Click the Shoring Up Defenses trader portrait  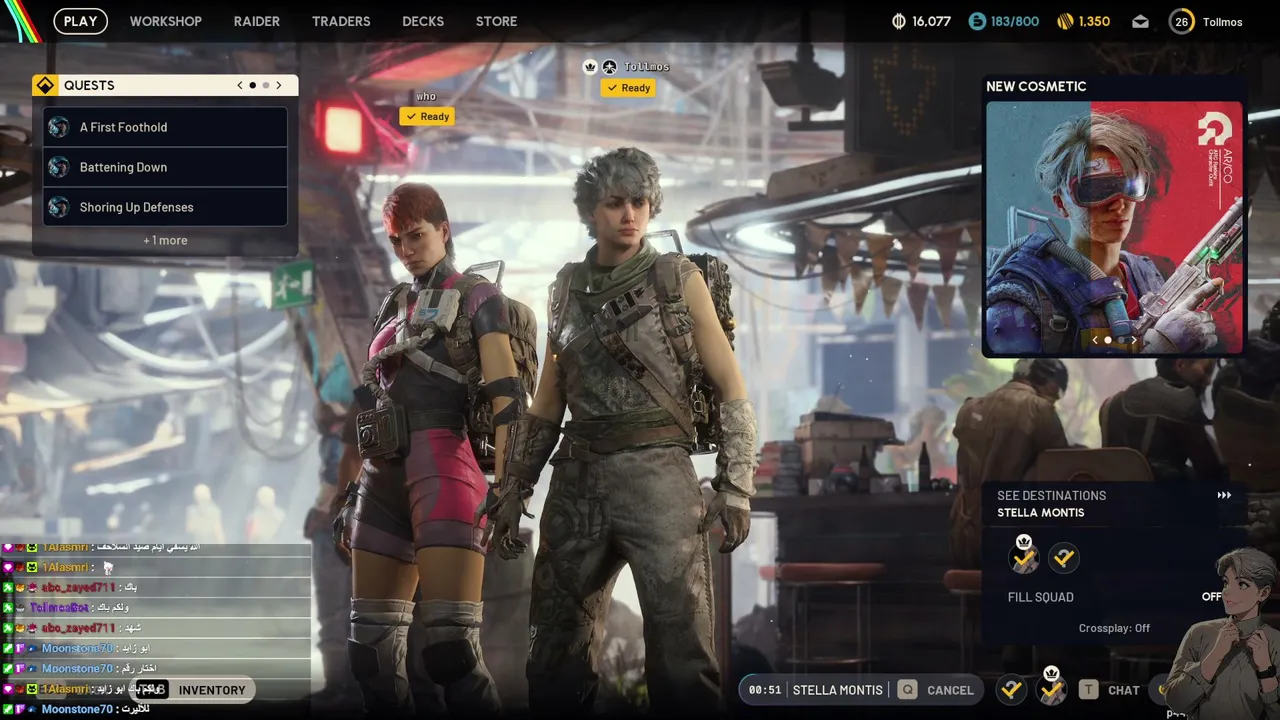[x=59, y=207]
